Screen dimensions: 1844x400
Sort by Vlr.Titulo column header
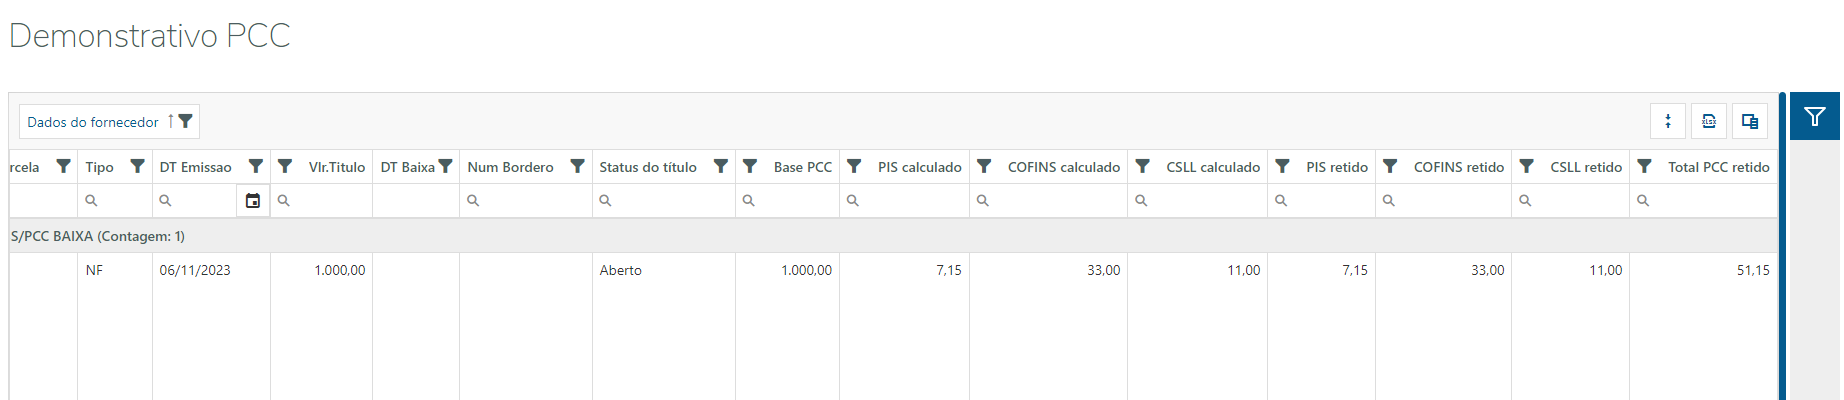336,167
